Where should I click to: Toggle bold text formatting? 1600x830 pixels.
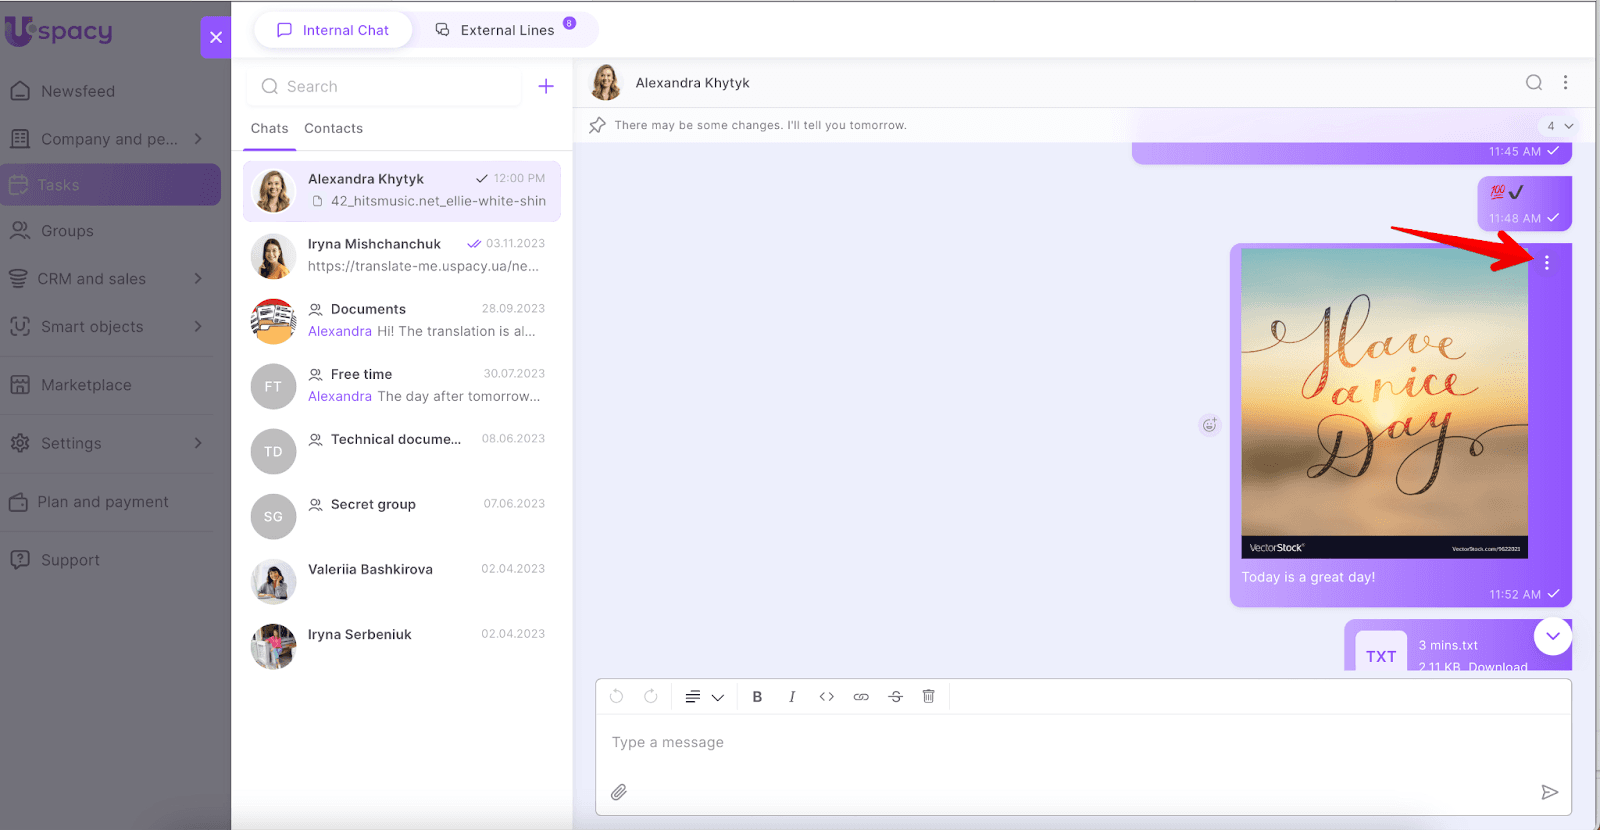coord(757,697)
